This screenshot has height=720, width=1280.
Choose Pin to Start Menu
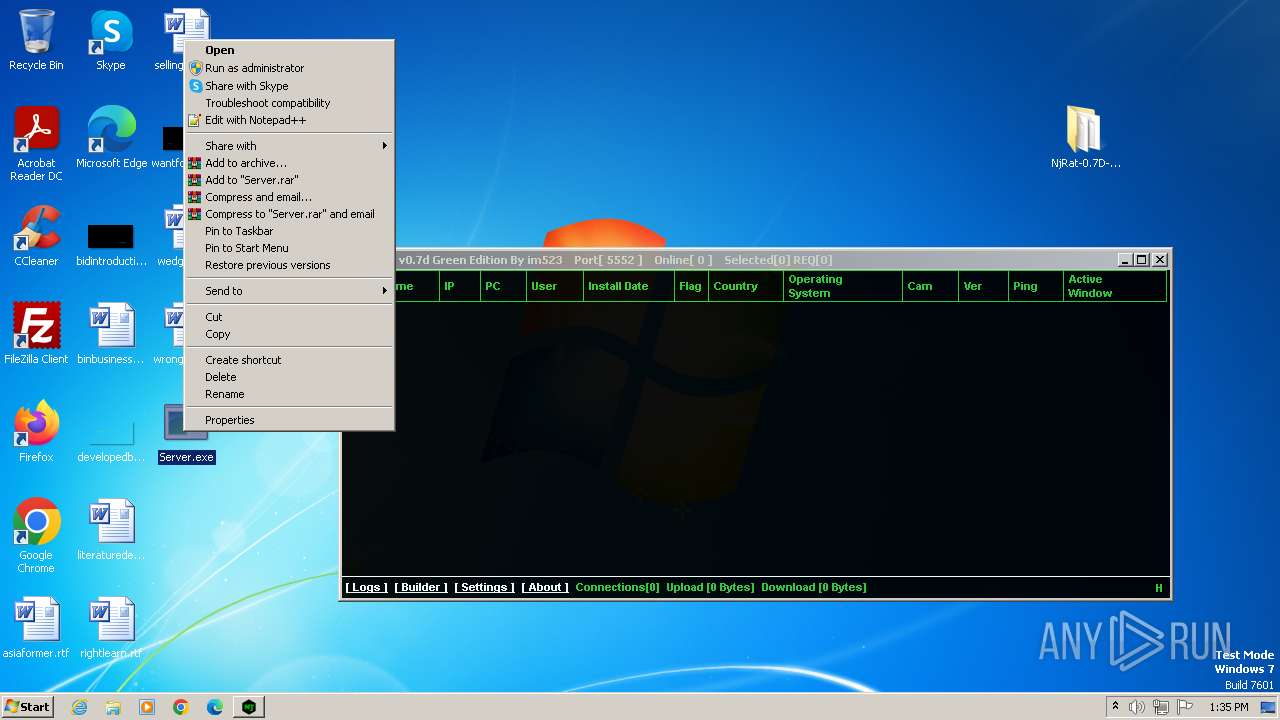point(290,248)
